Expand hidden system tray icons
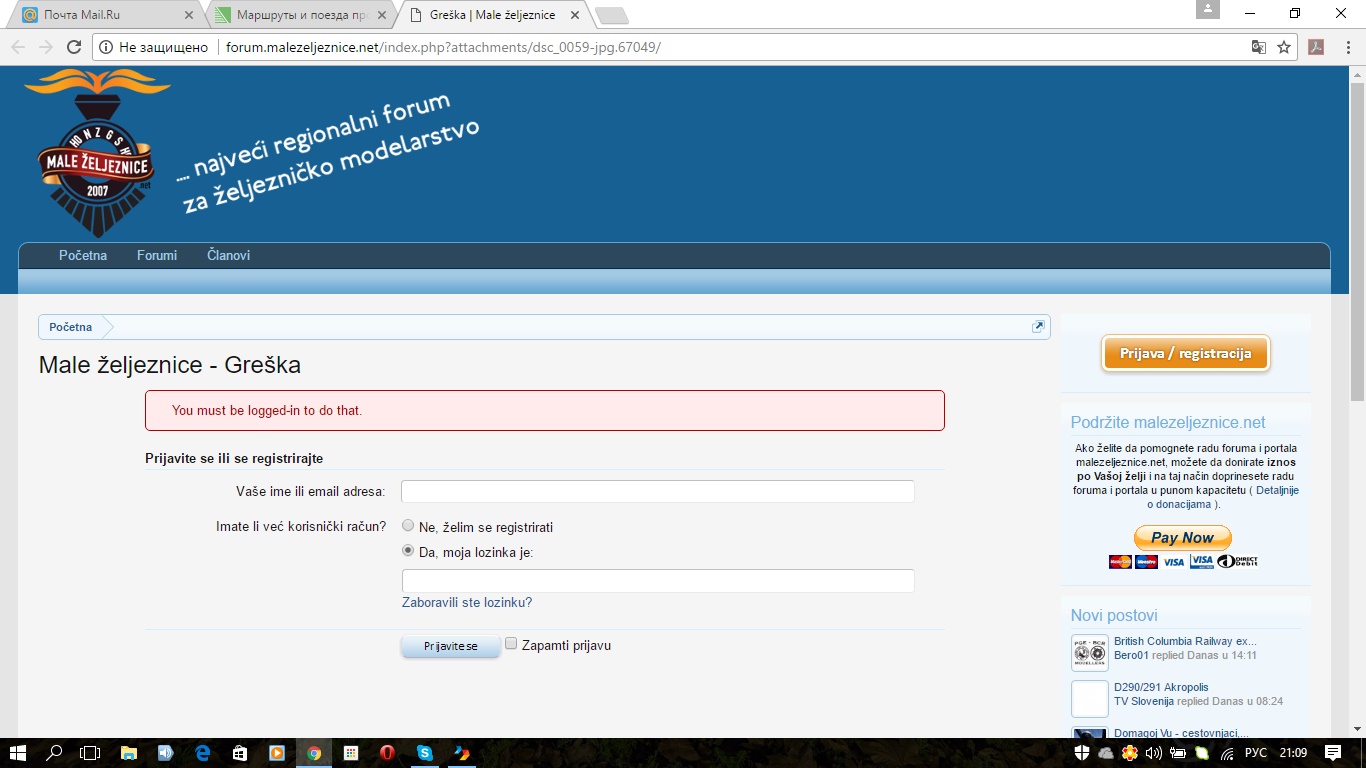 coord(1062,753)
